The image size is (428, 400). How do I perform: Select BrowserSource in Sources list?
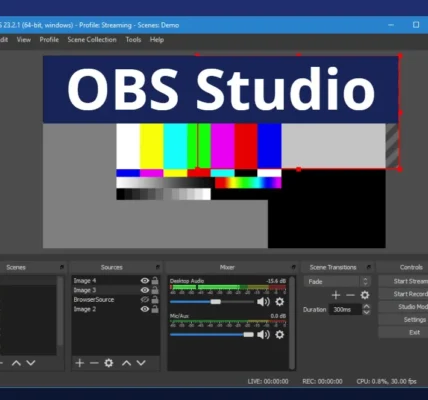pos(94,300)
